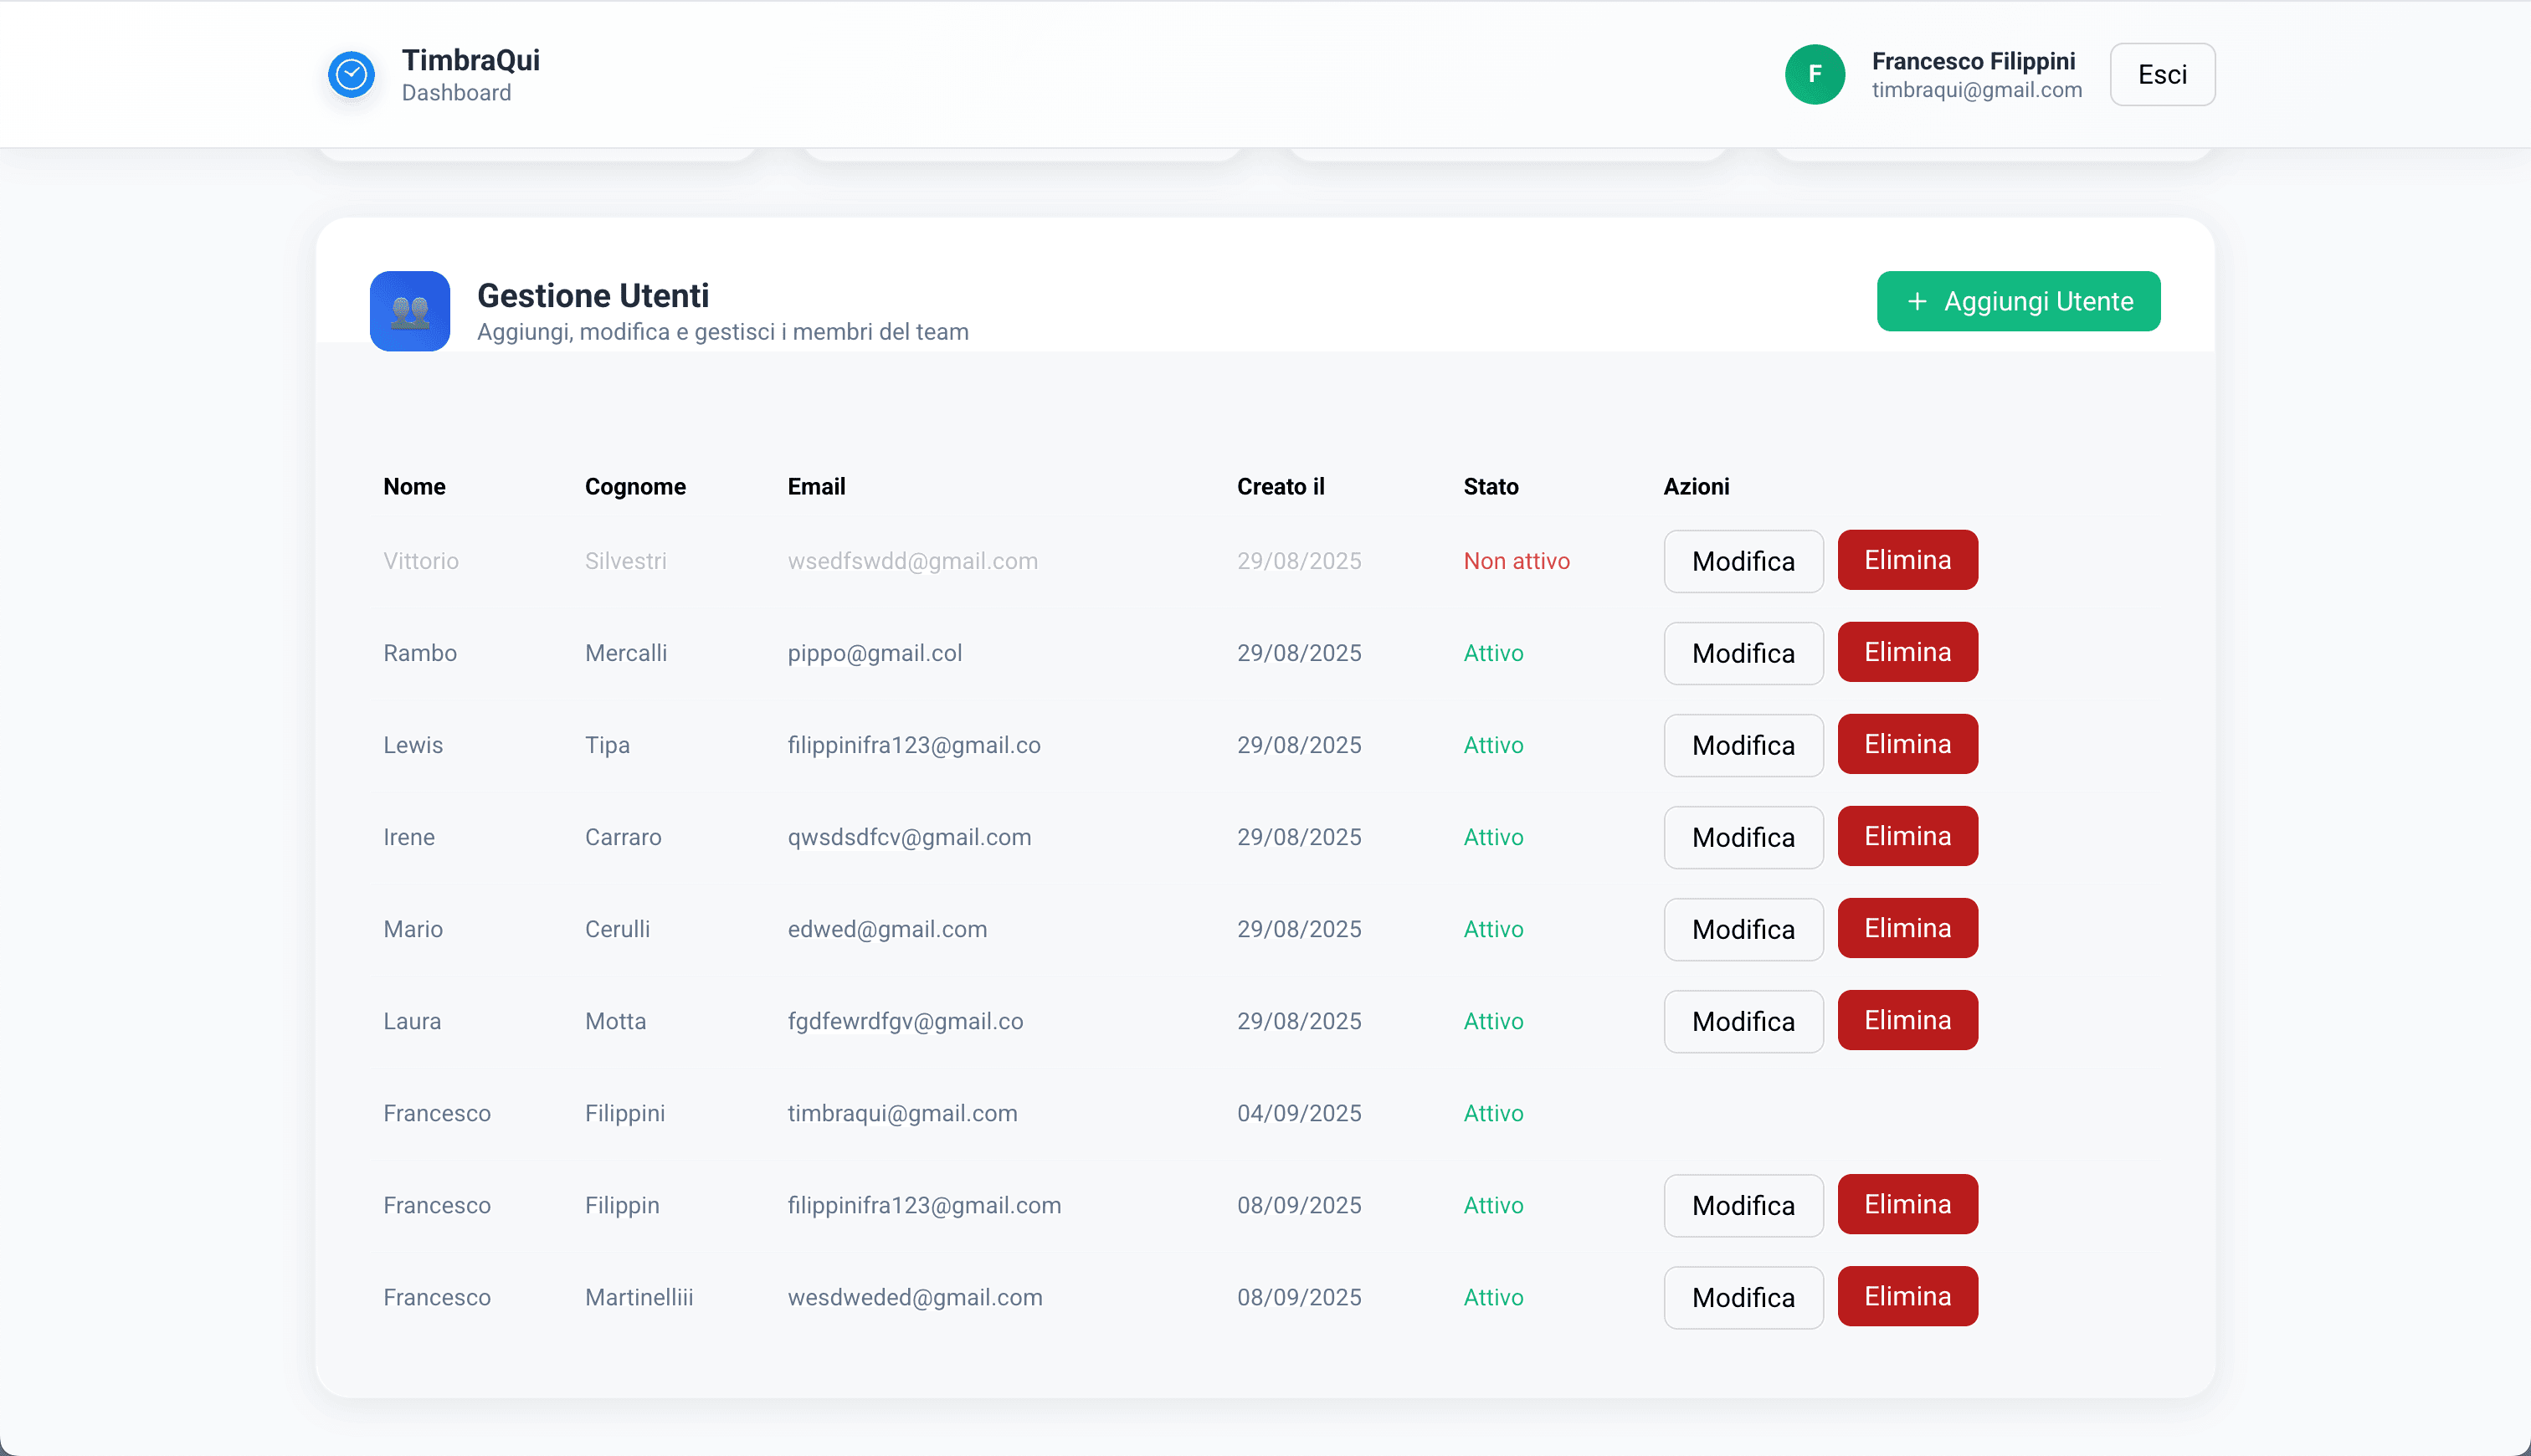Click Elimina for Mario Cerulli
Screen dimensions: 2531x1456
tap(1906, 928)
